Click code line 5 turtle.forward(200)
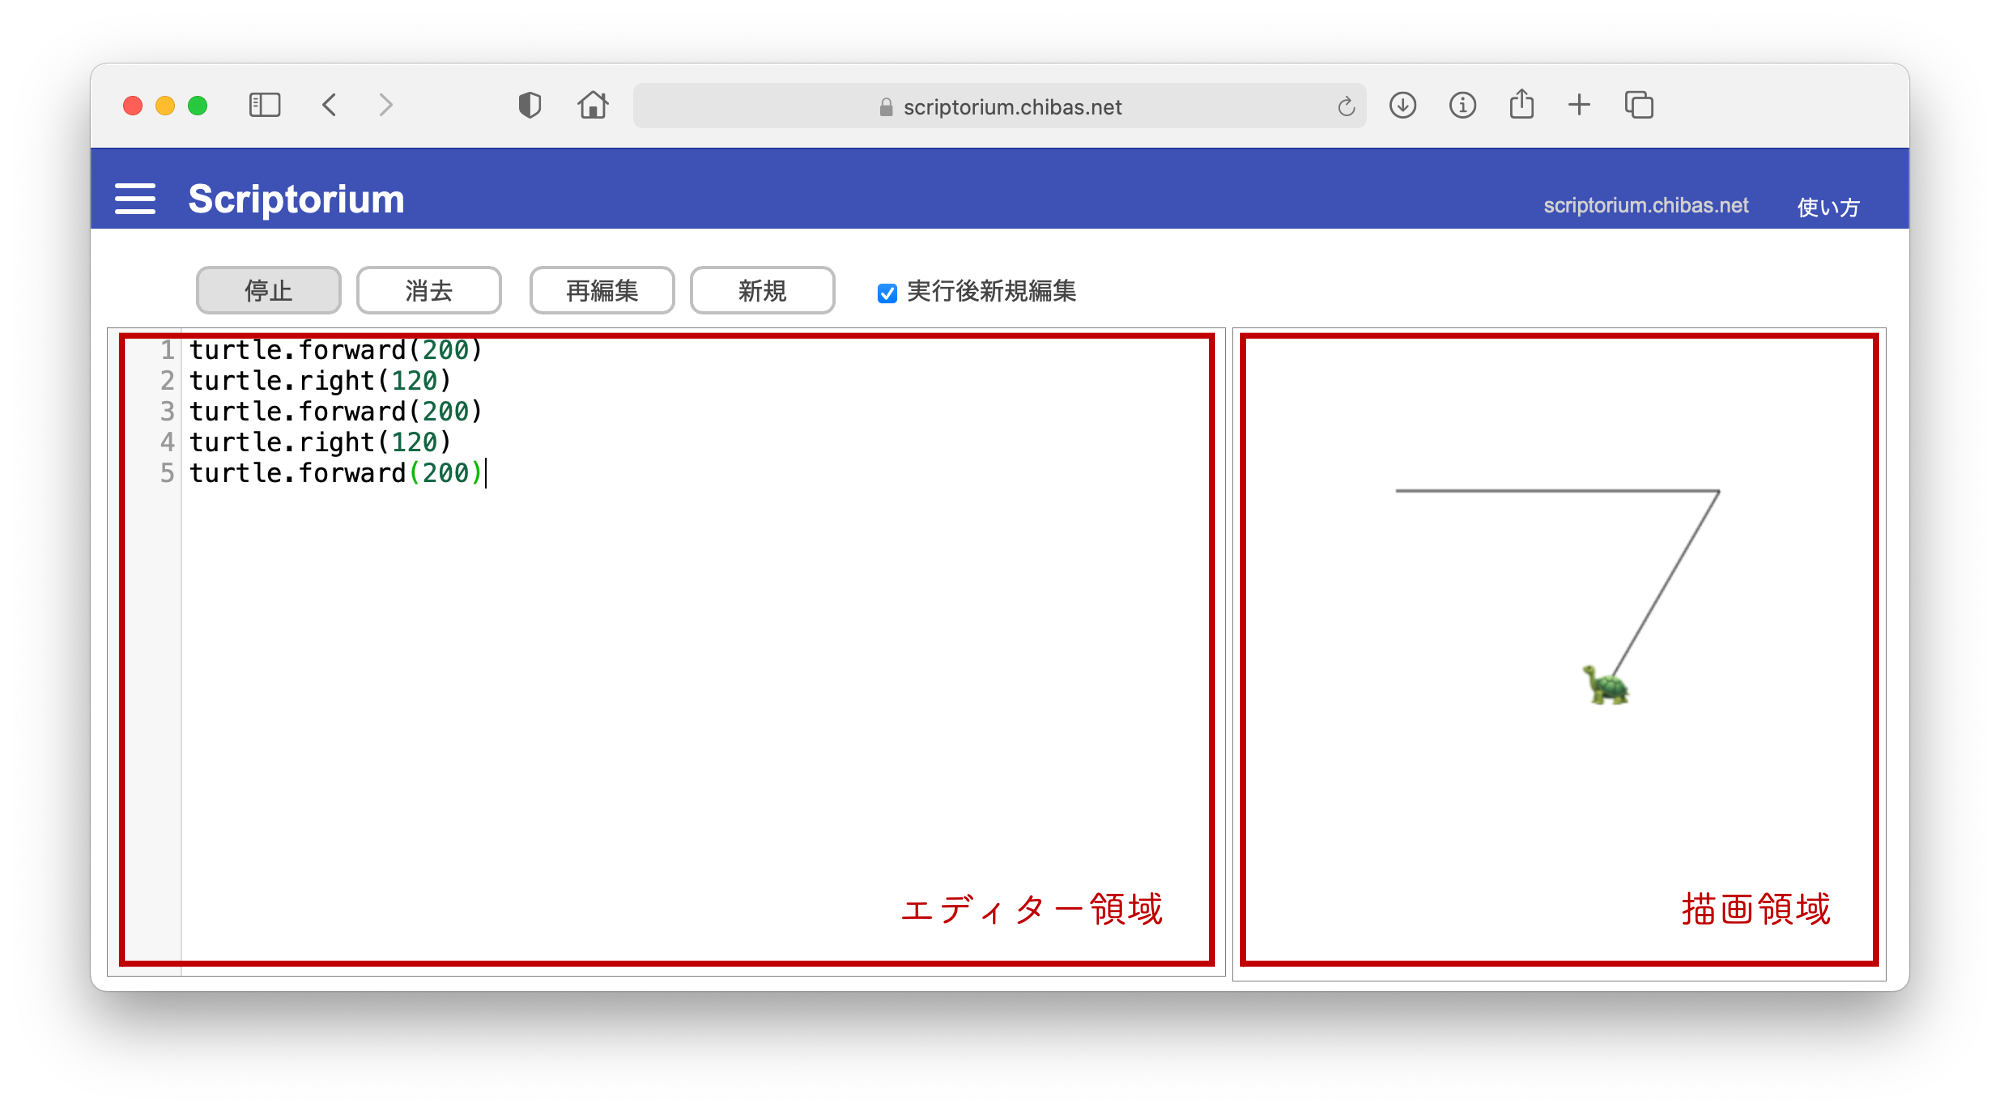 click(336, 473)
